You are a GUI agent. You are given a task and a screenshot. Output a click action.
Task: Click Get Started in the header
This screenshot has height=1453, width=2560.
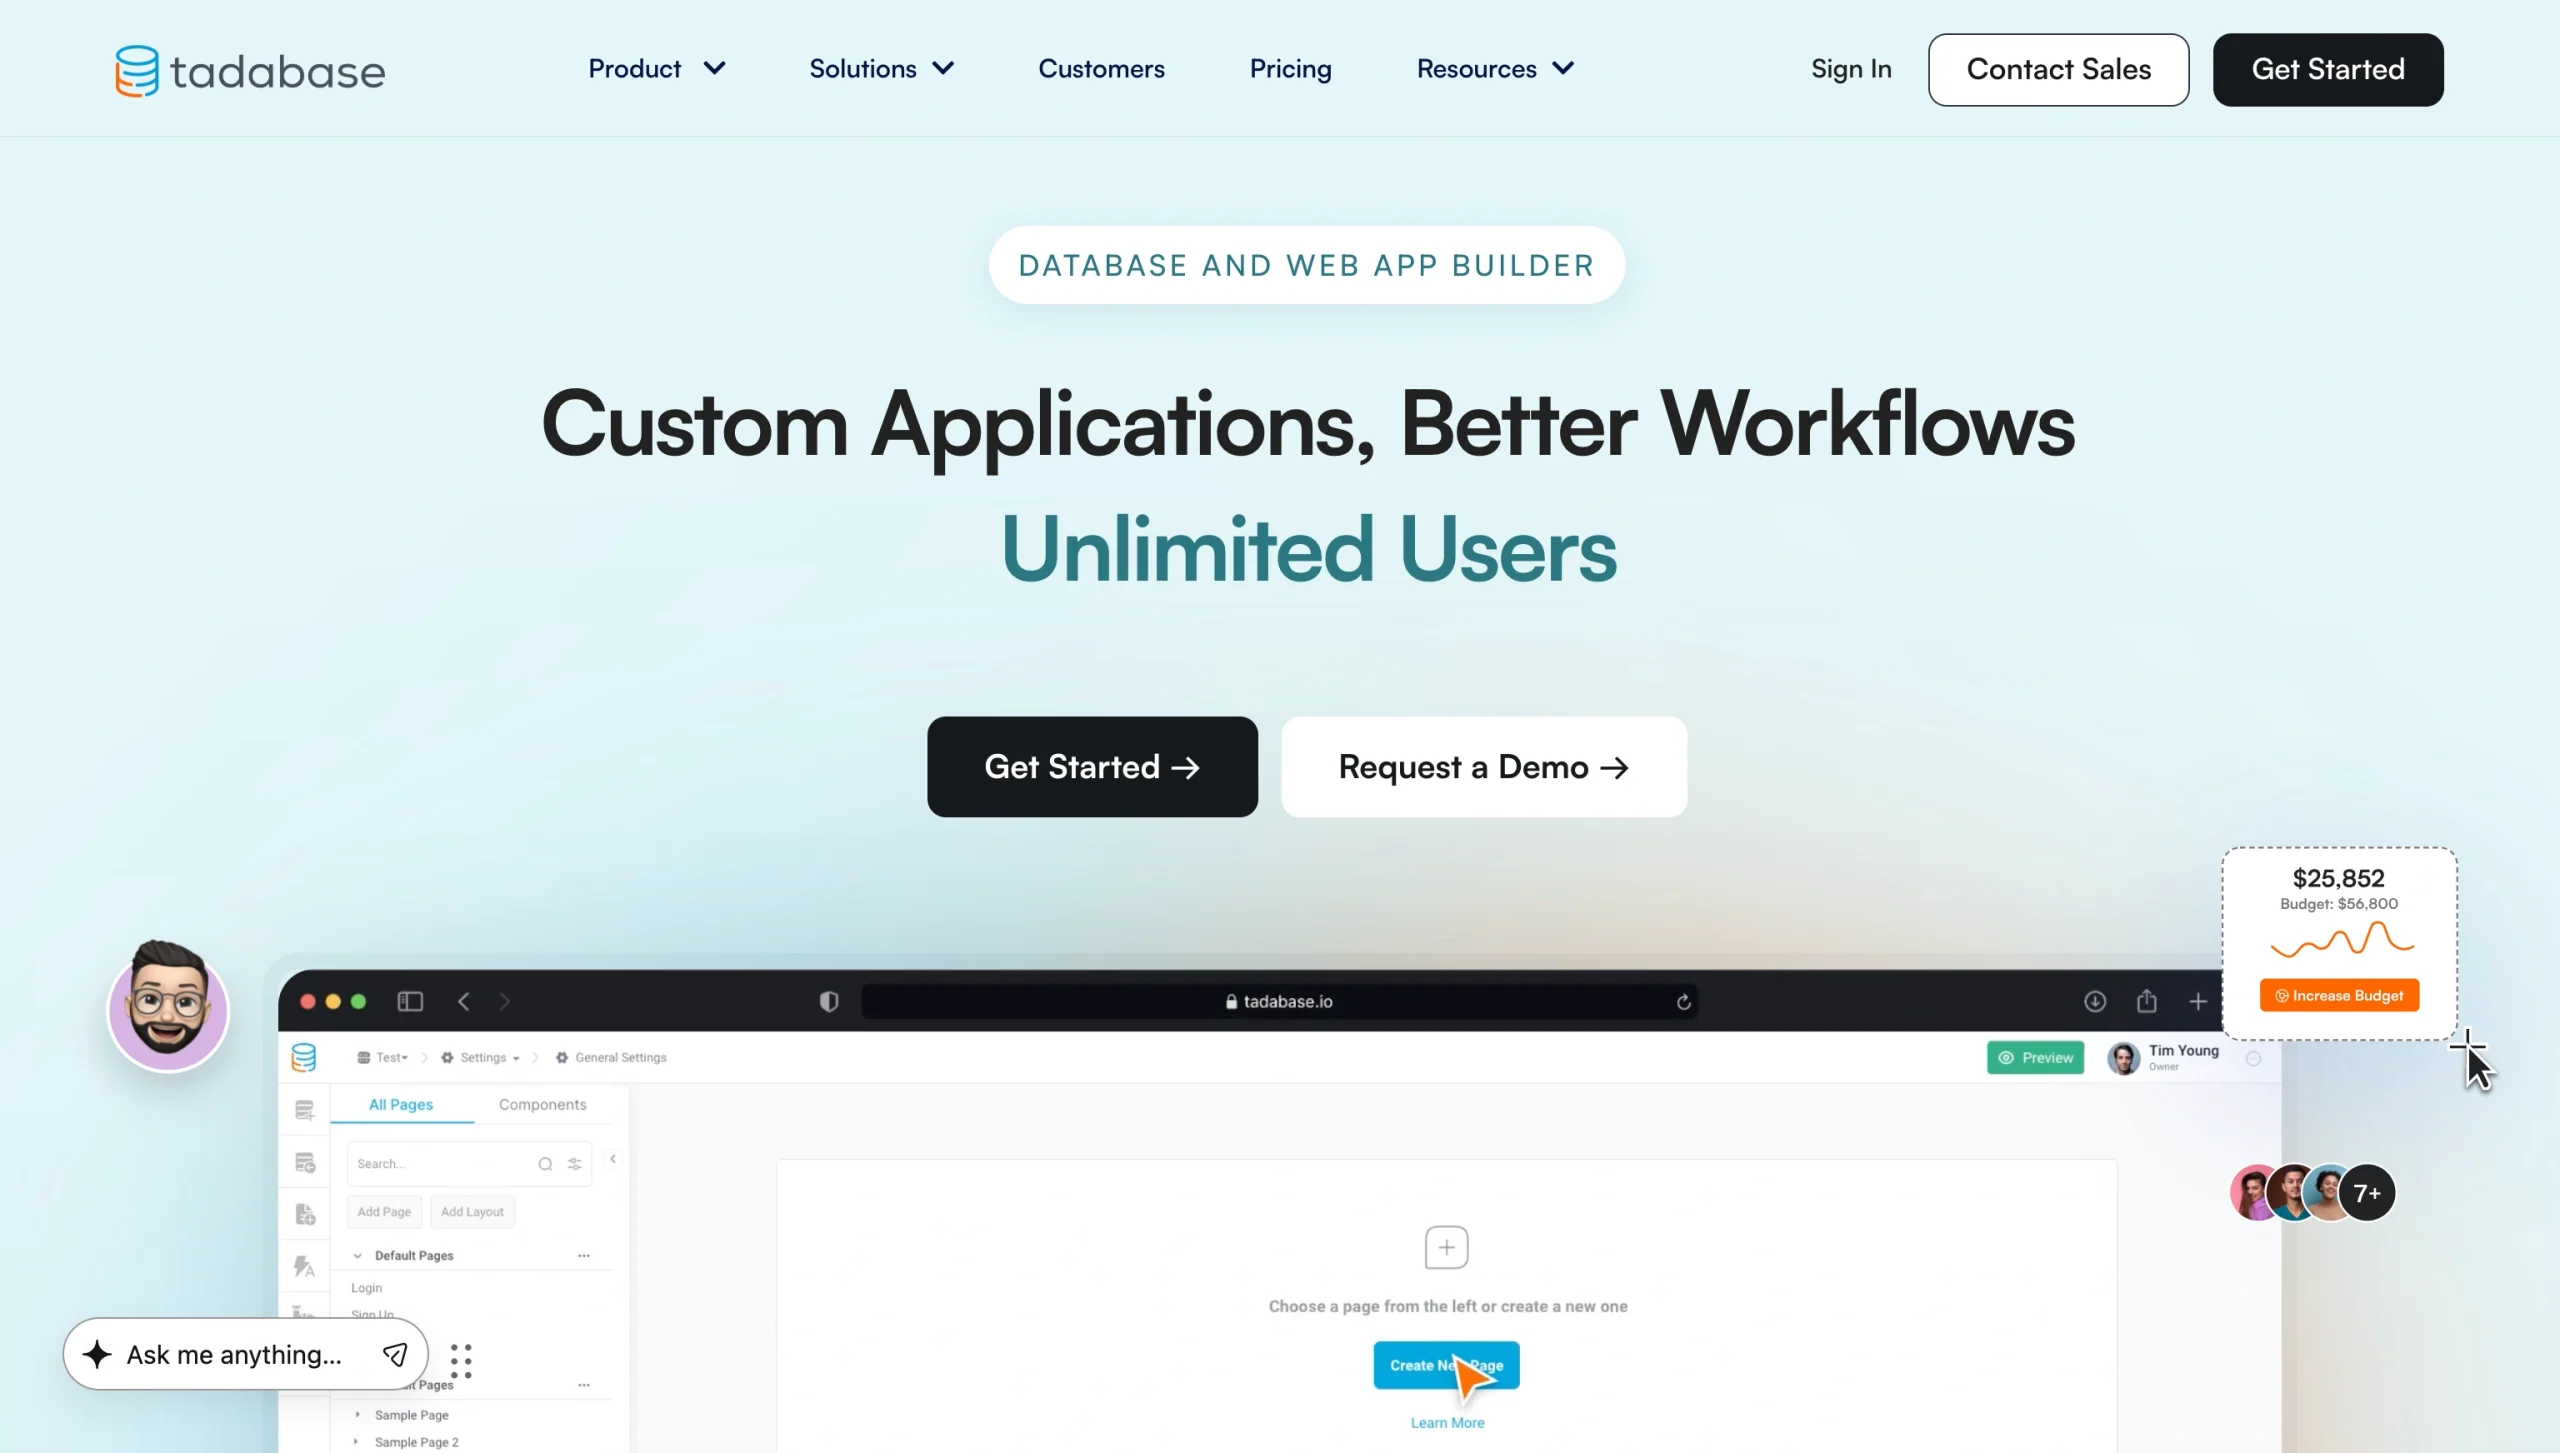click(2328, 69)
